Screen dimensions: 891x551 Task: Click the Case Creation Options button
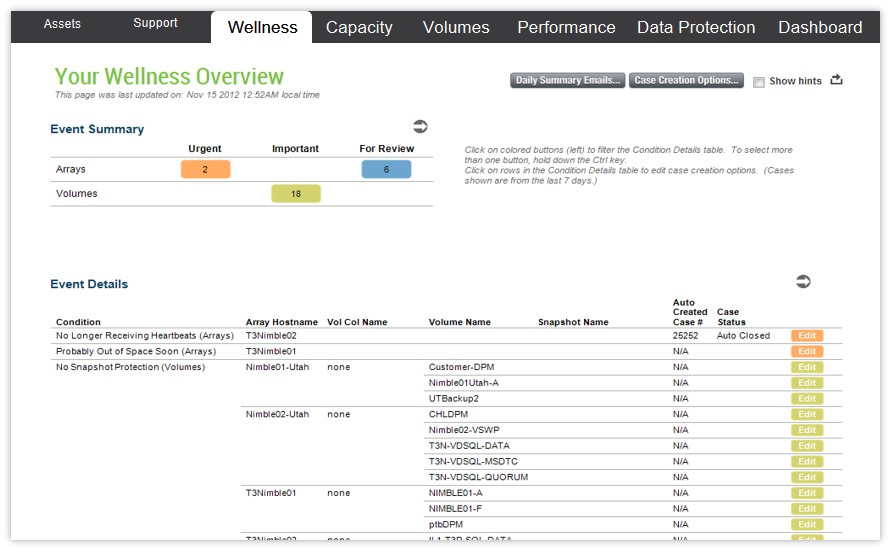pos(686,80)
